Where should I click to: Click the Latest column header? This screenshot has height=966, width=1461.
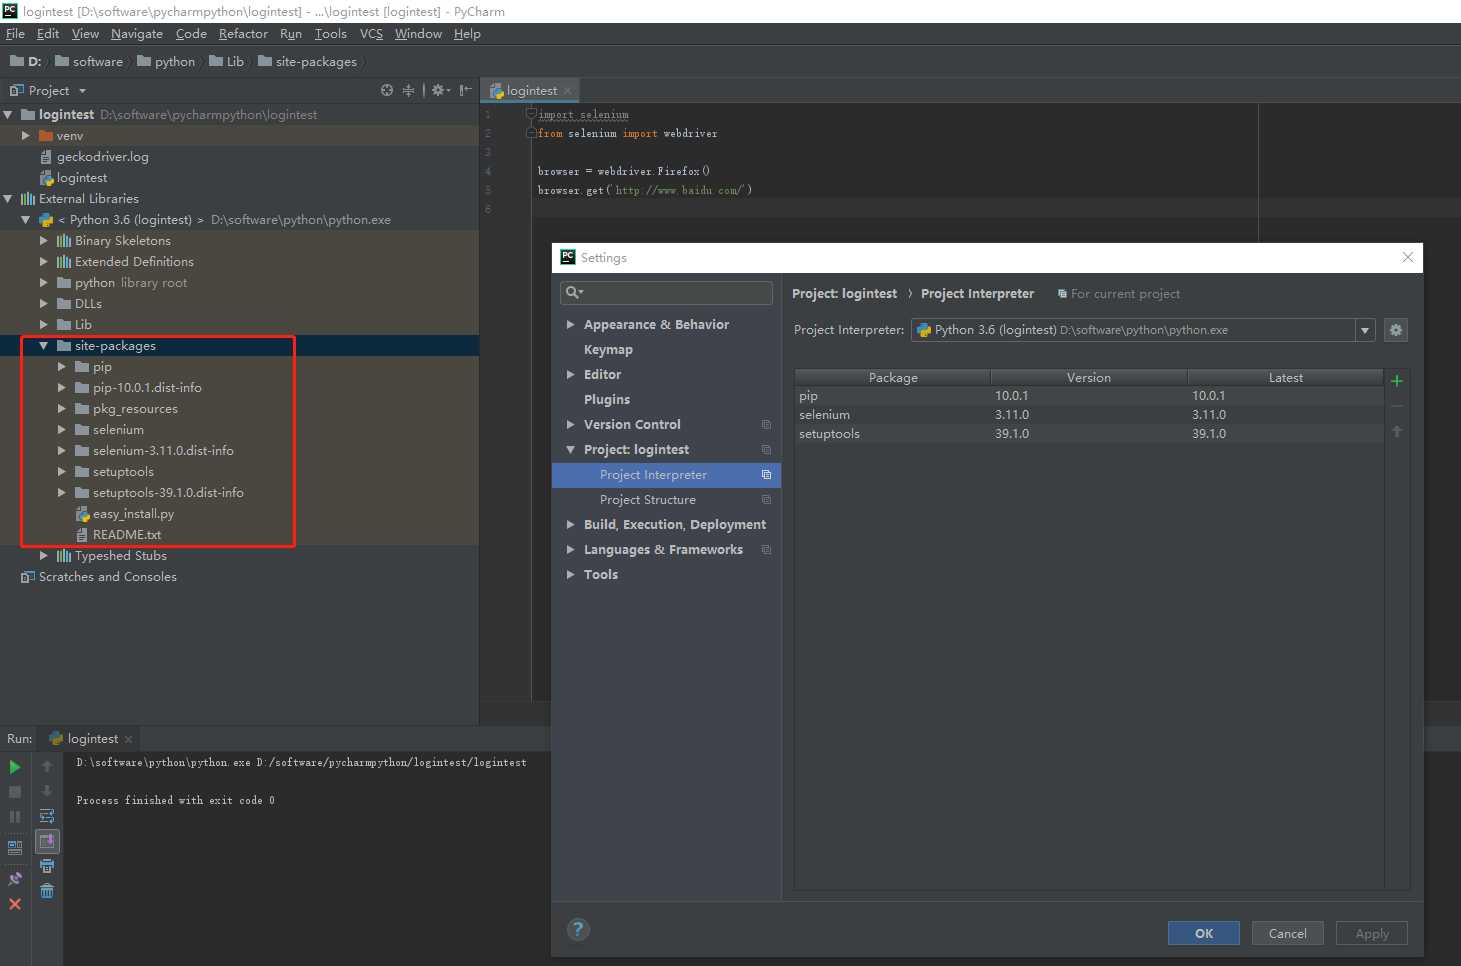(1286, 378)
